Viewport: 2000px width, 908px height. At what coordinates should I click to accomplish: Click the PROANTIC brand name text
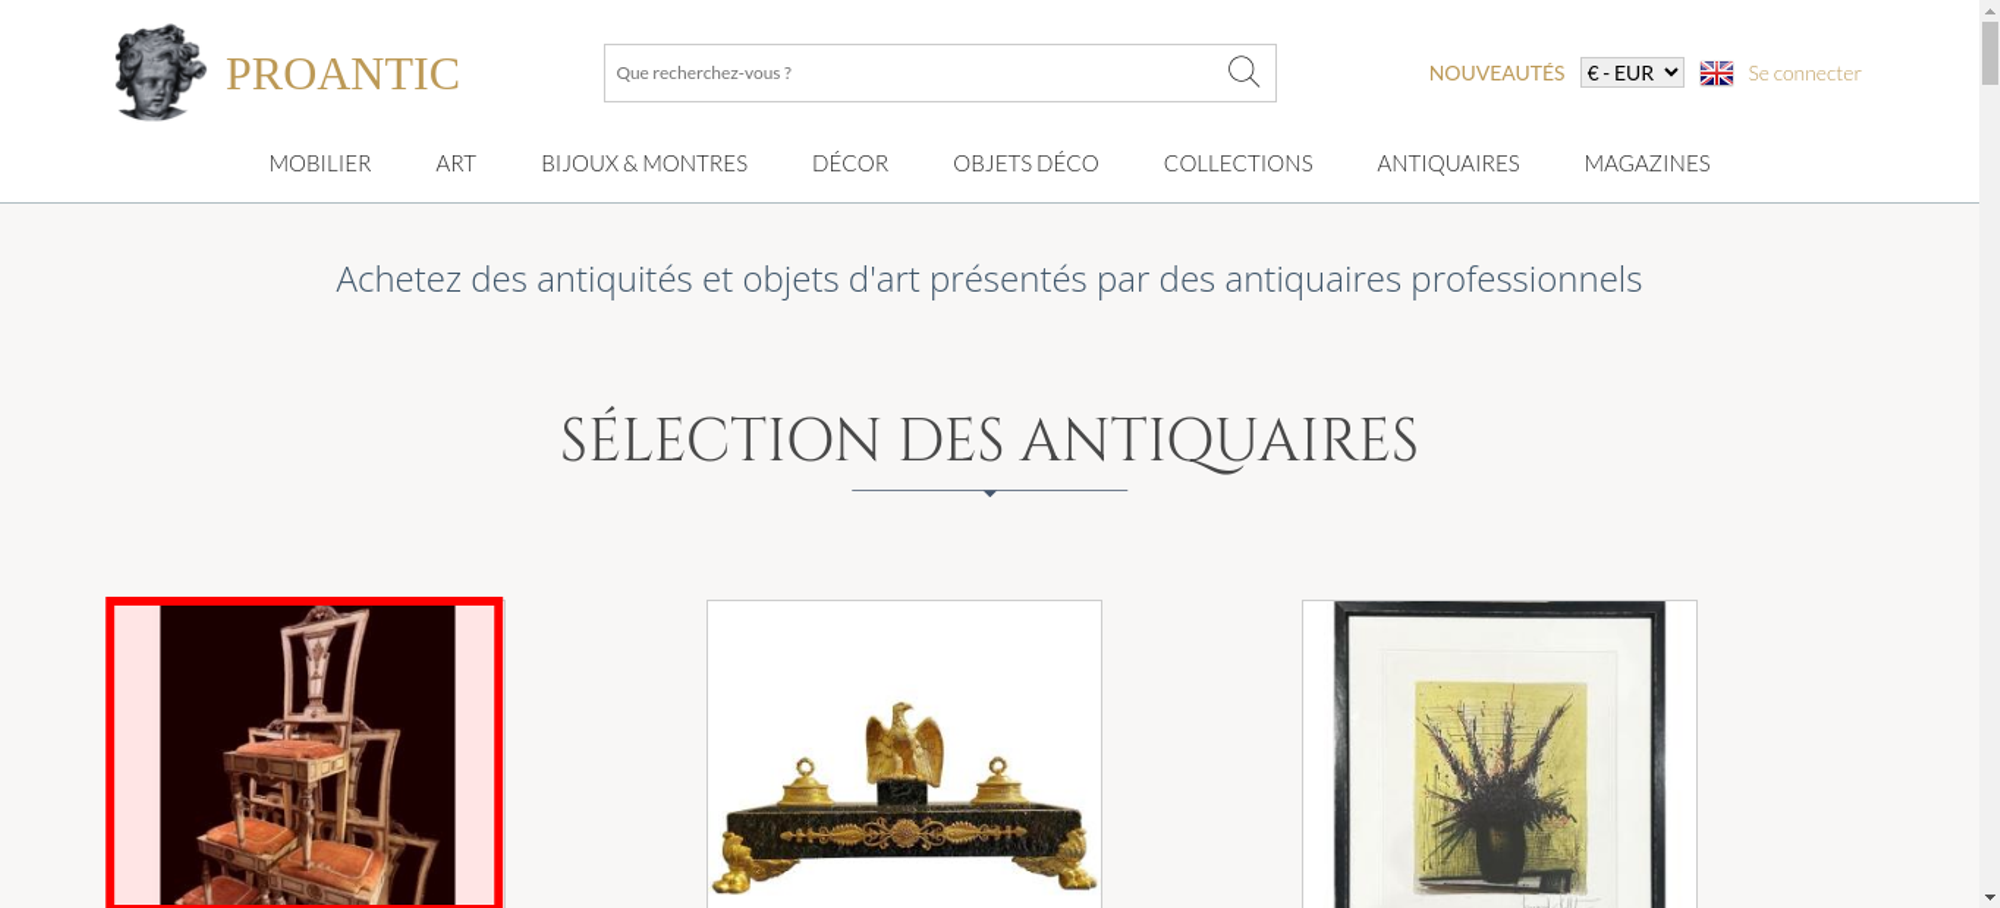(x=343, y=74)
